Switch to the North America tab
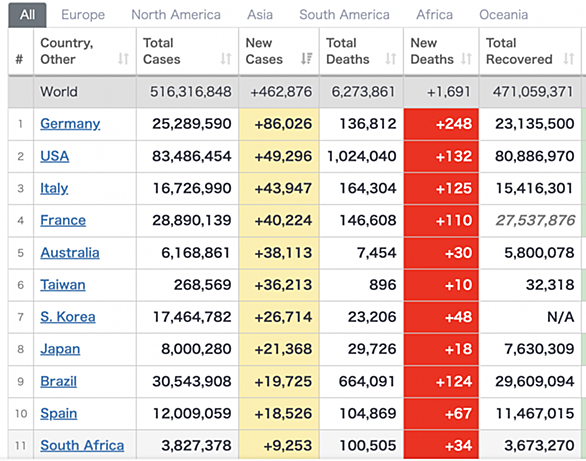Image resolution: width=586 pixels, height=461 pixels. click(x=176, y=15)
